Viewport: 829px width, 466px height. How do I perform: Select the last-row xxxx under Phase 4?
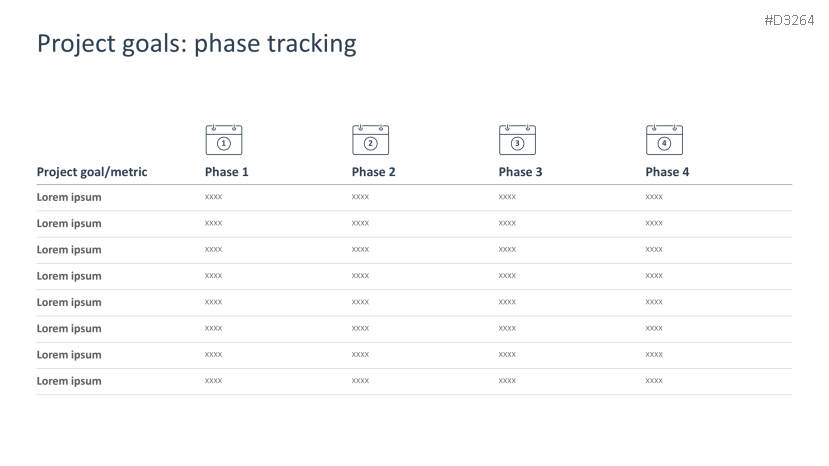click(654, 381)
